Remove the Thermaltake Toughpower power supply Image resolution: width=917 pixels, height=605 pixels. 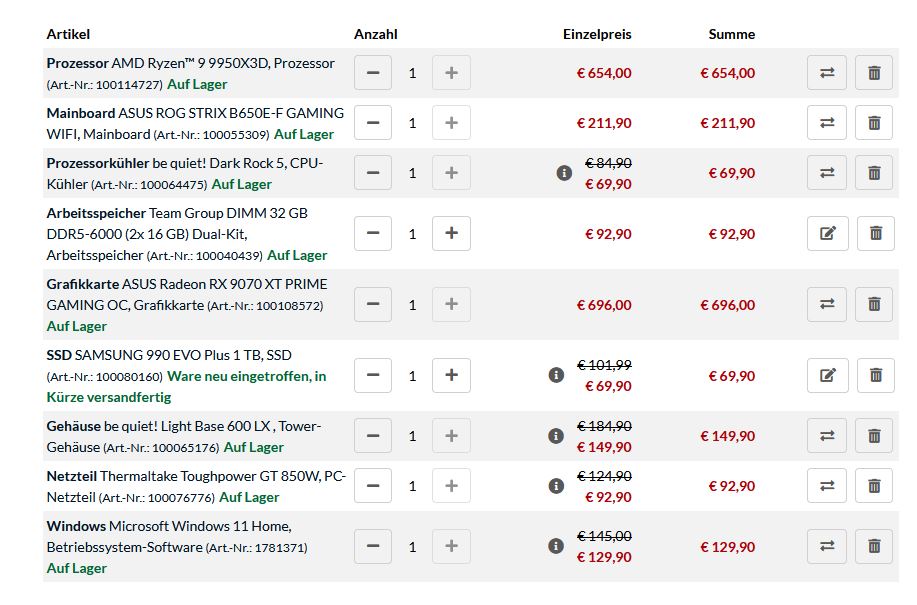click(874, 485)
